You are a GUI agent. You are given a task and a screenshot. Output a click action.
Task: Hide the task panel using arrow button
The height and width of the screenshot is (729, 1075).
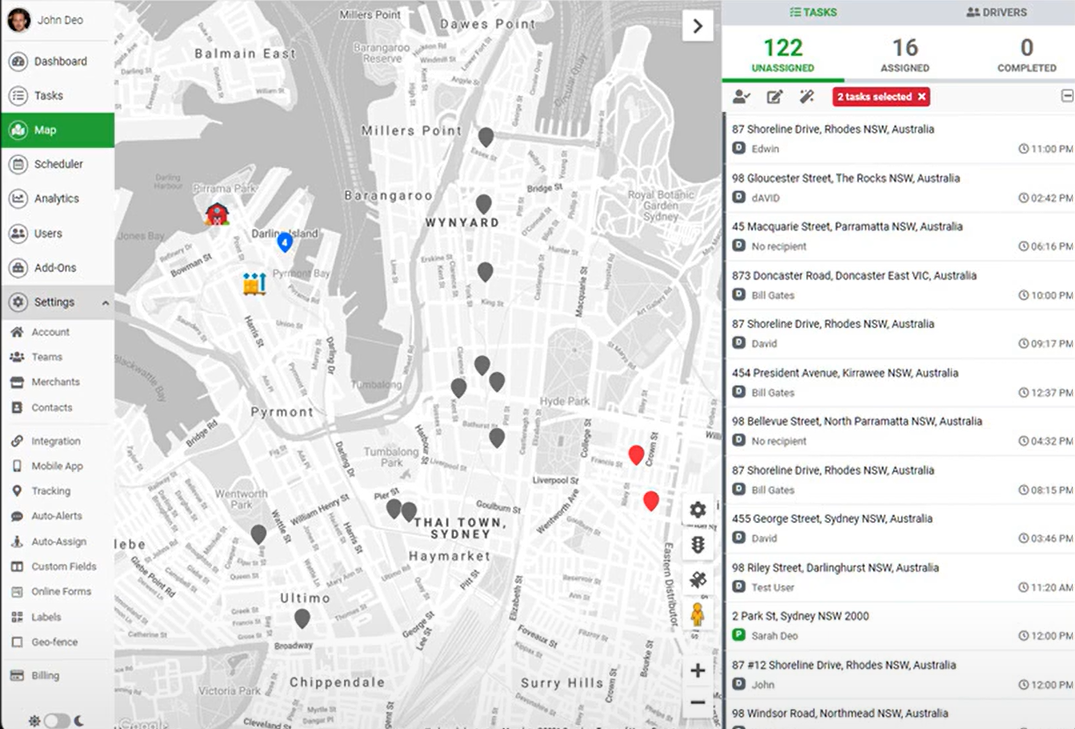pos(697,26)
